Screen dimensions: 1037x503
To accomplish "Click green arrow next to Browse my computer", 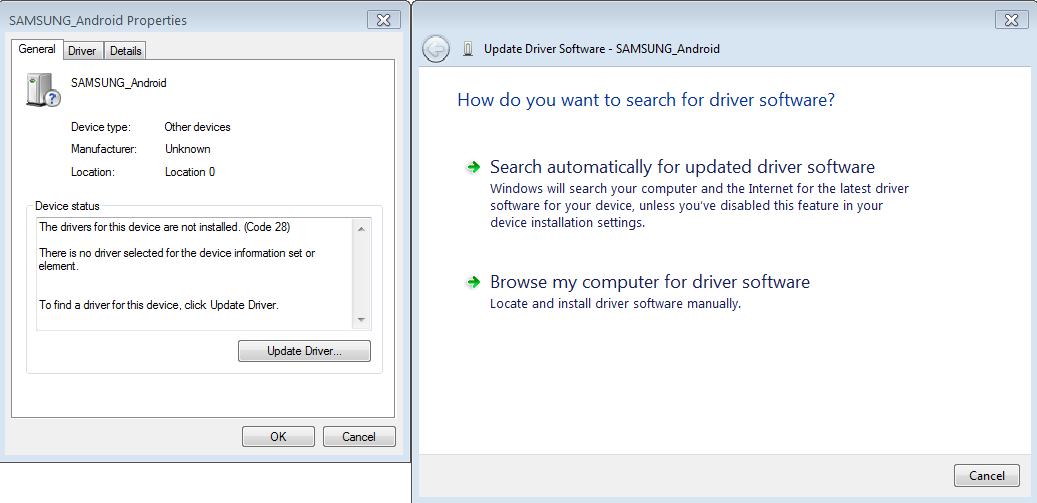I will point(473,283).
